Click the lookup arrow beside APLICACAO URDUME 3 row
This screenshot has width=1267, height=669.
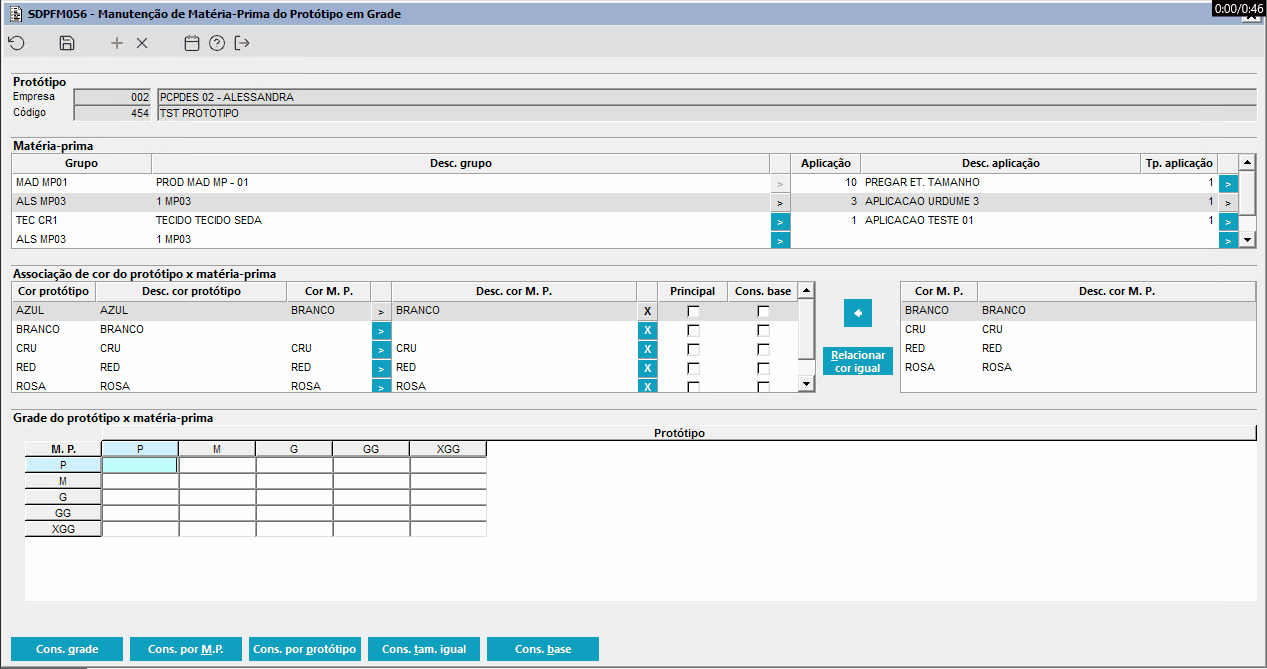(1228, 203)
